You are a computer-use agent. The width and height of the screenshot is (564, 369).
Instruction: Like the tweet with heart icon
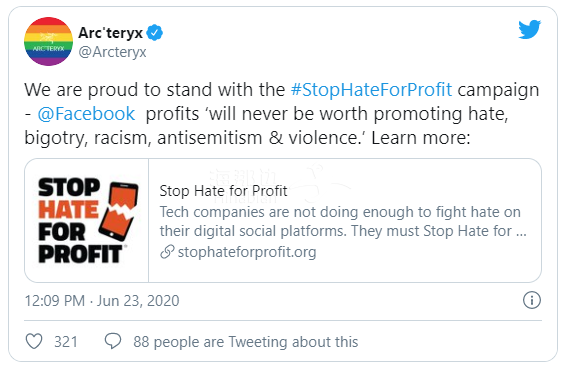click(34, 341)
